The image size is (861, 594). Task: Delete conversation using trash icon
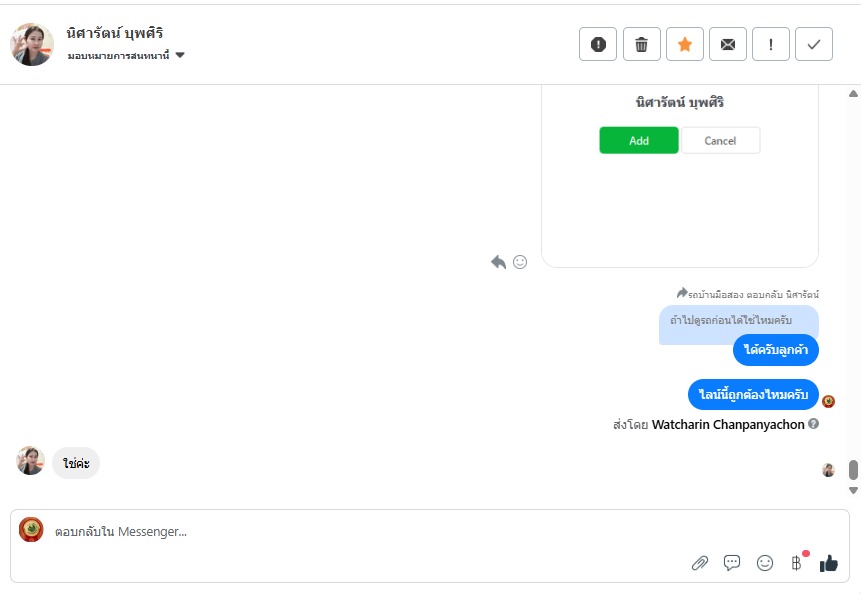coord(642,44)
